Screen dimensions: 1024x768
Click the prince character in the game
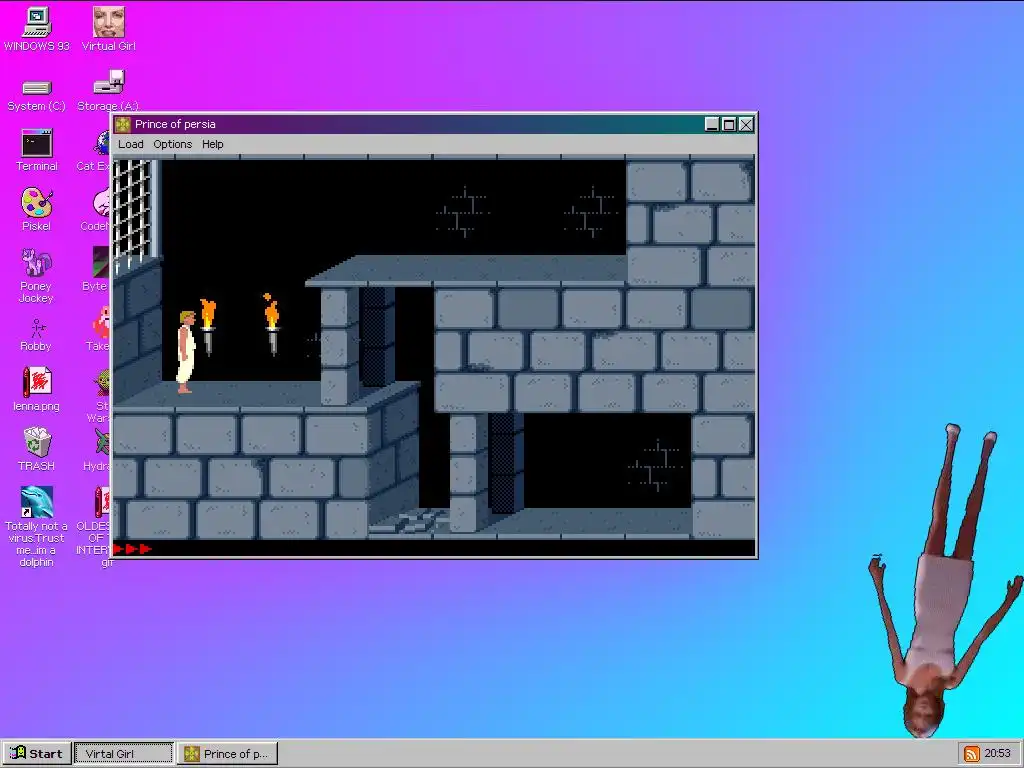pyautogui.click(x=186, y=351)
